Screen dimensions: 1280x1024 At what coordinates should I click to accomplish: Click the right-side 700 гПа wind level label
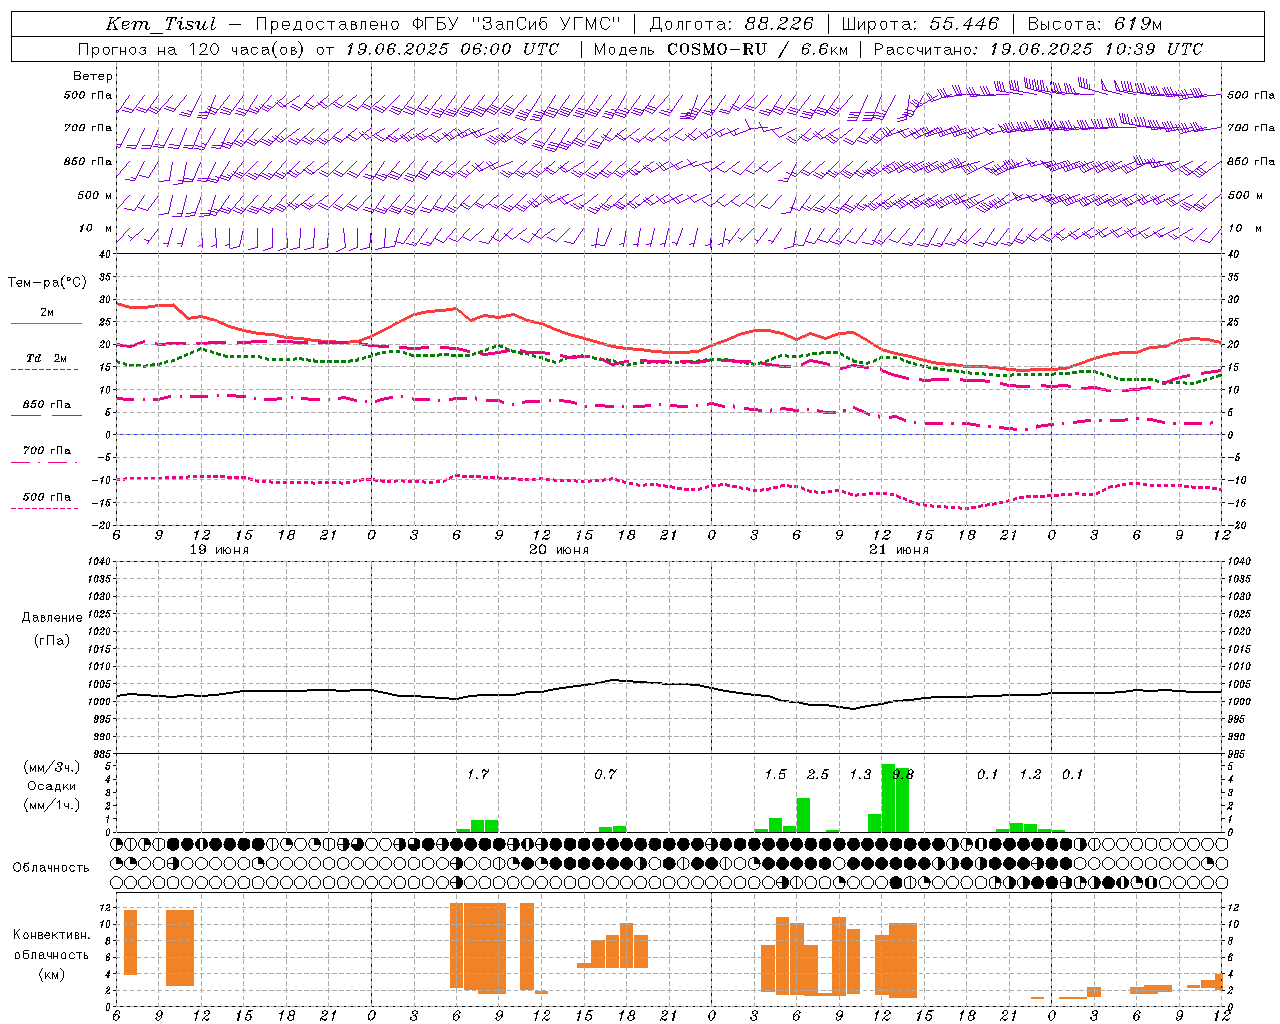pyautogui.click(x=1251, y=128)
